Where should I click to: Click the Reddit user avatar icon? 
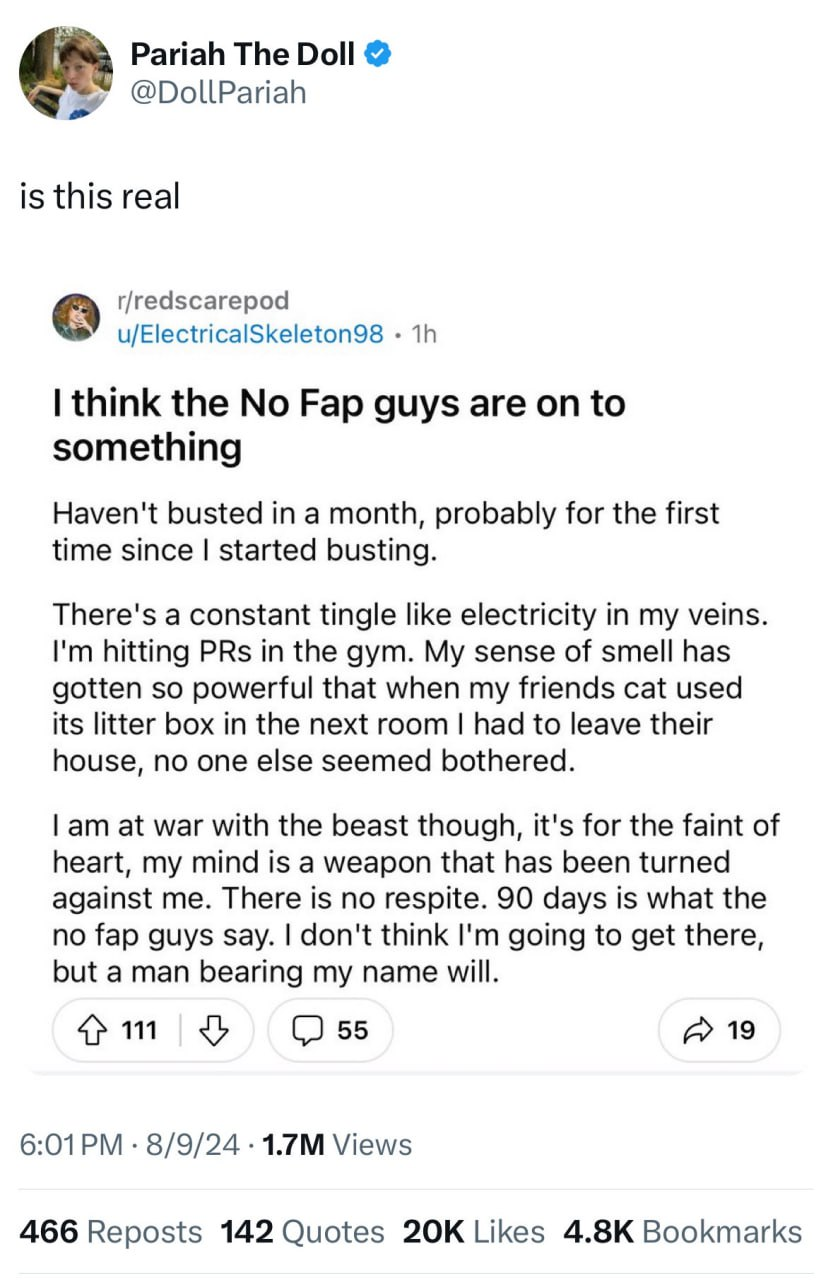pyautogui.click(x=76, y=318)
